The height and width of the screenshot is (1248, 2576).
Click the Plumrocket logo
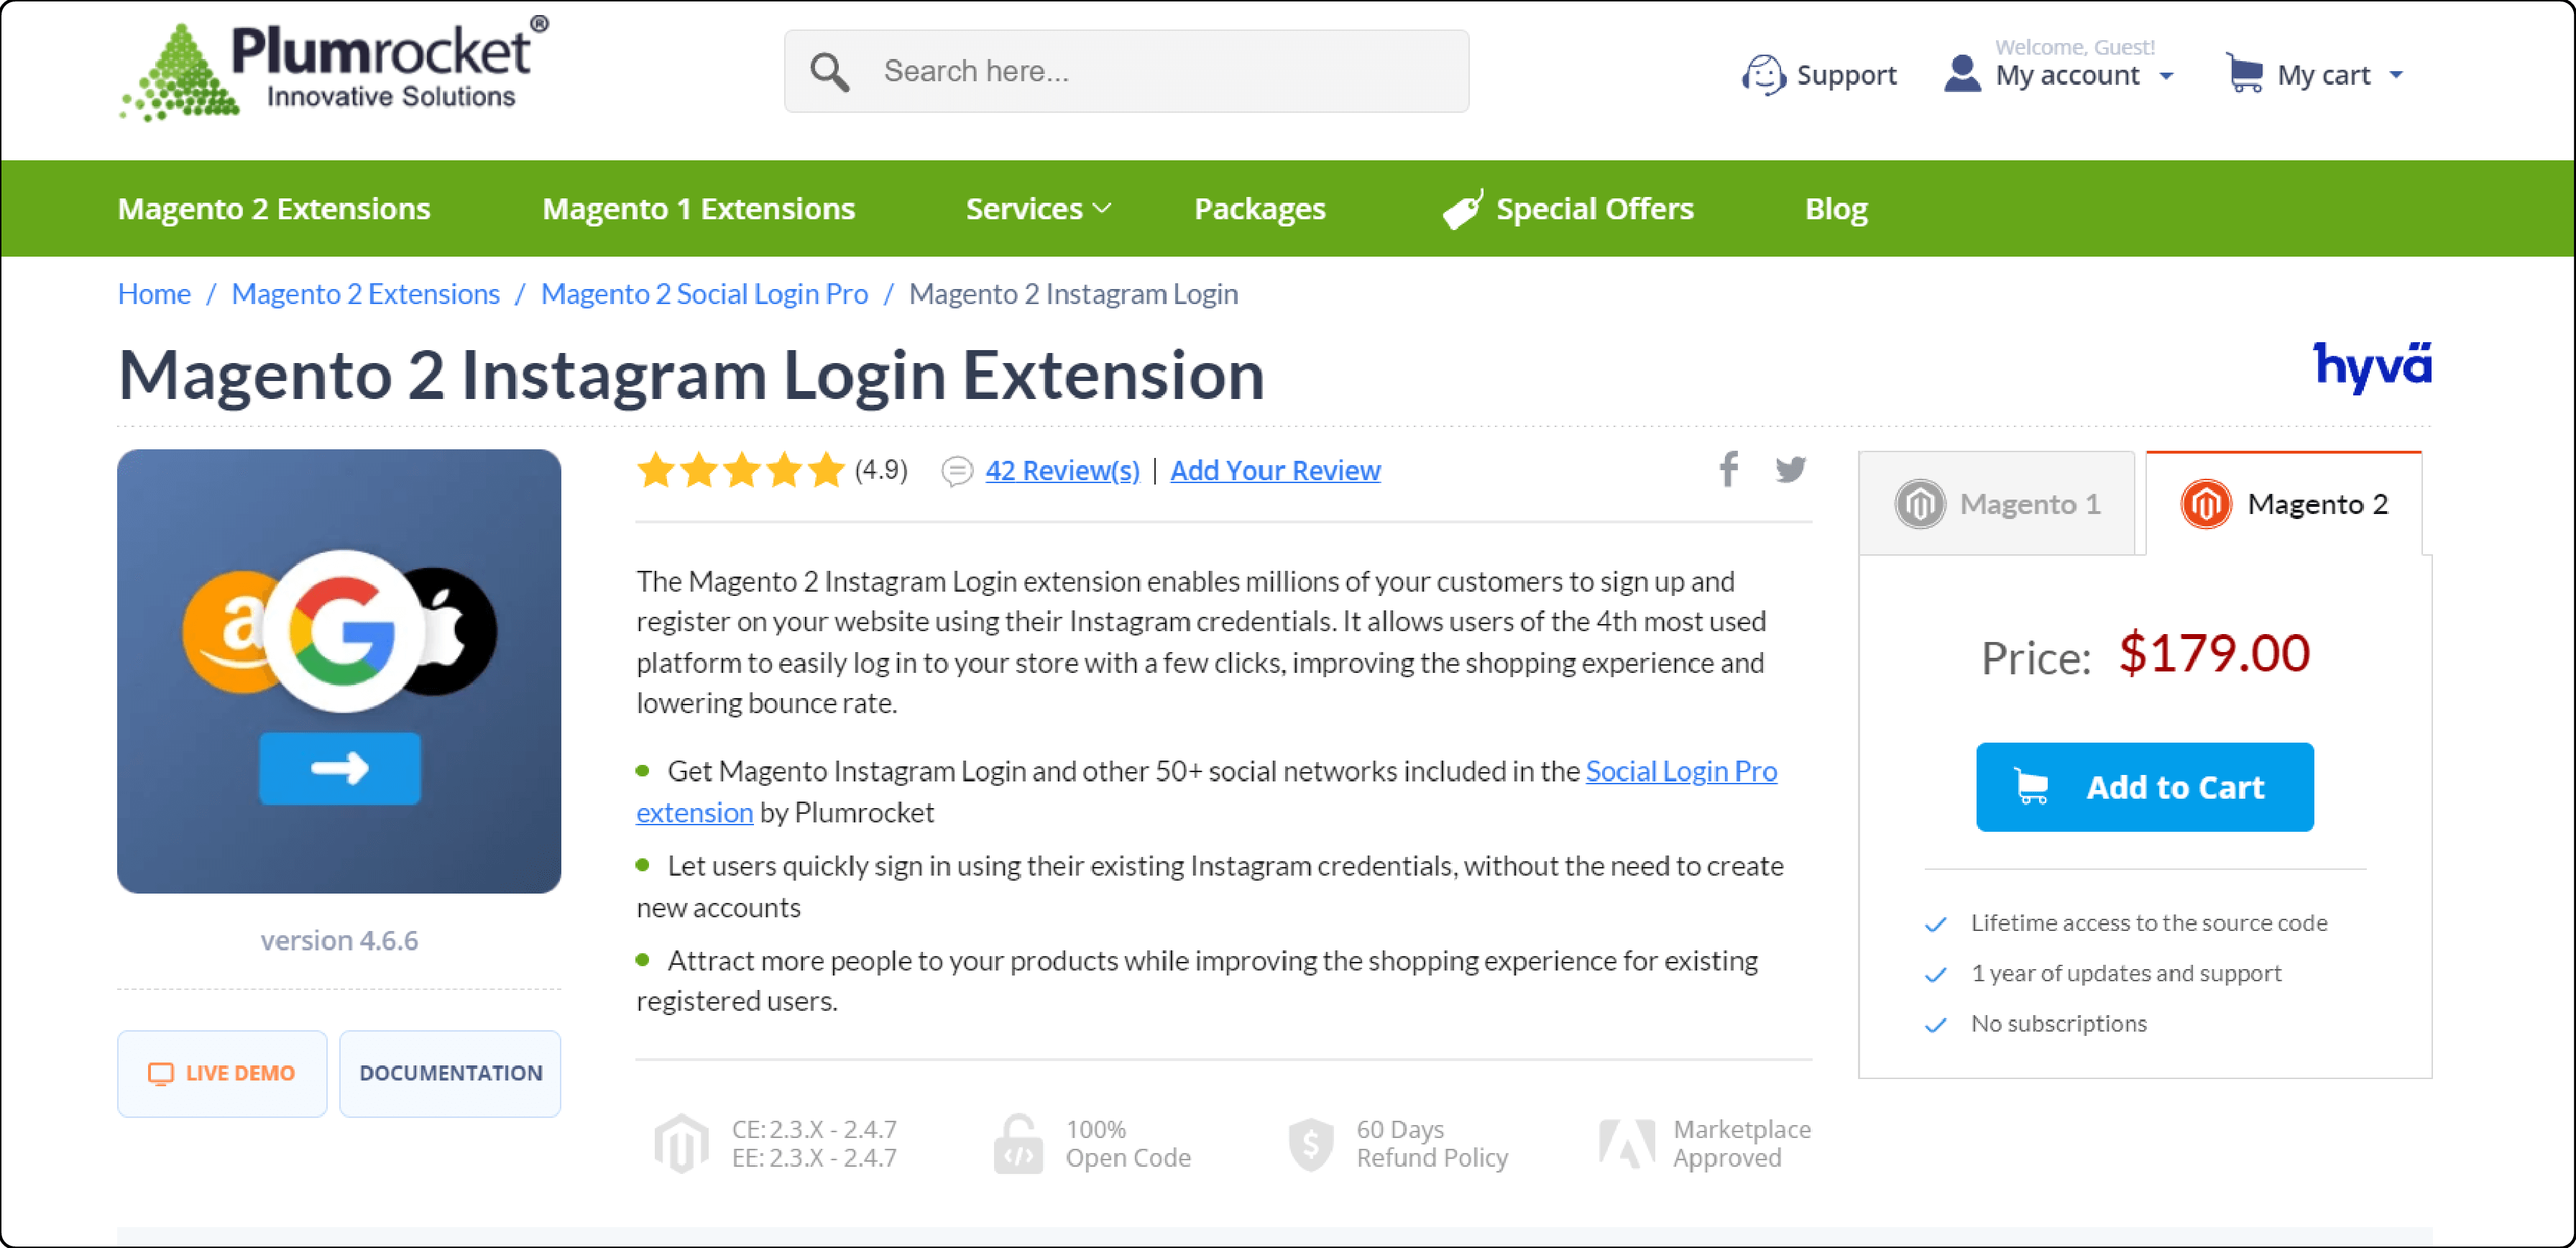pos(334,69)
